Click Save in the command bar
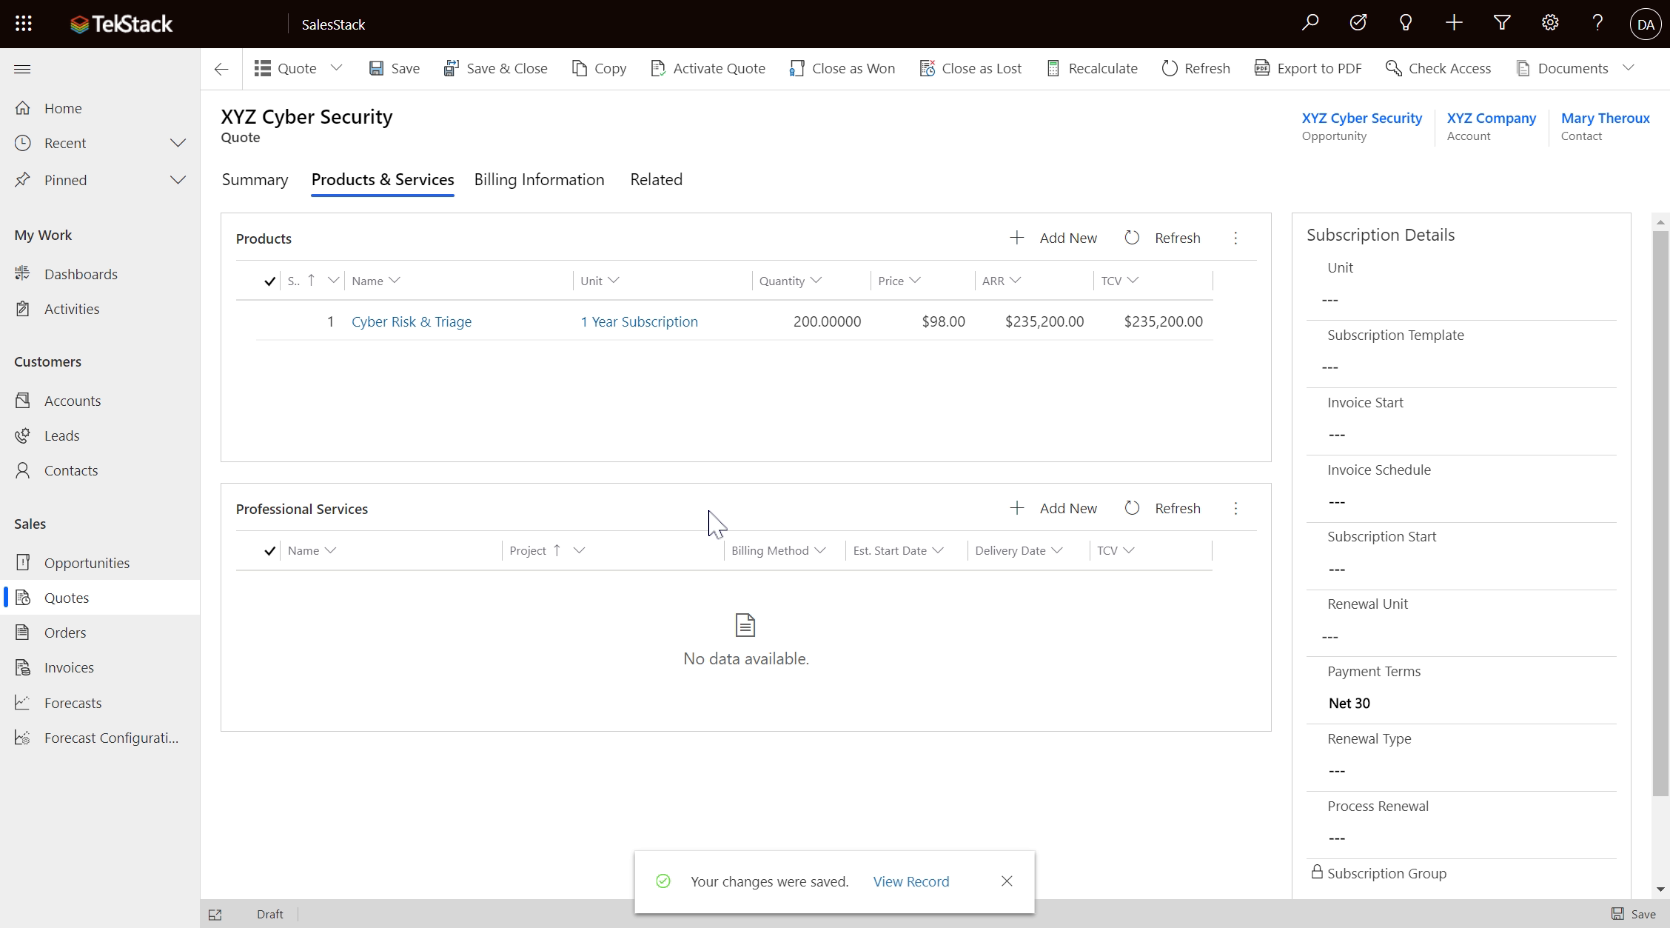The width and height of the screenshot is (1670, 928). point(394,68)
